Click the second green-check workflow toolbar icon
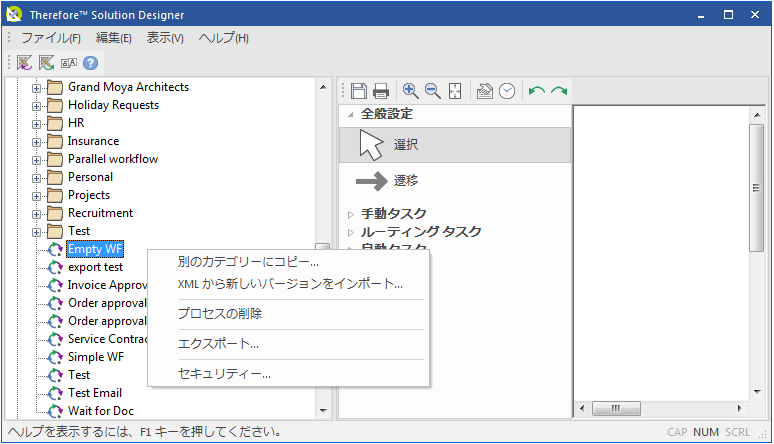The height and width of the screenshot is (444, 774). pos(46,63)
